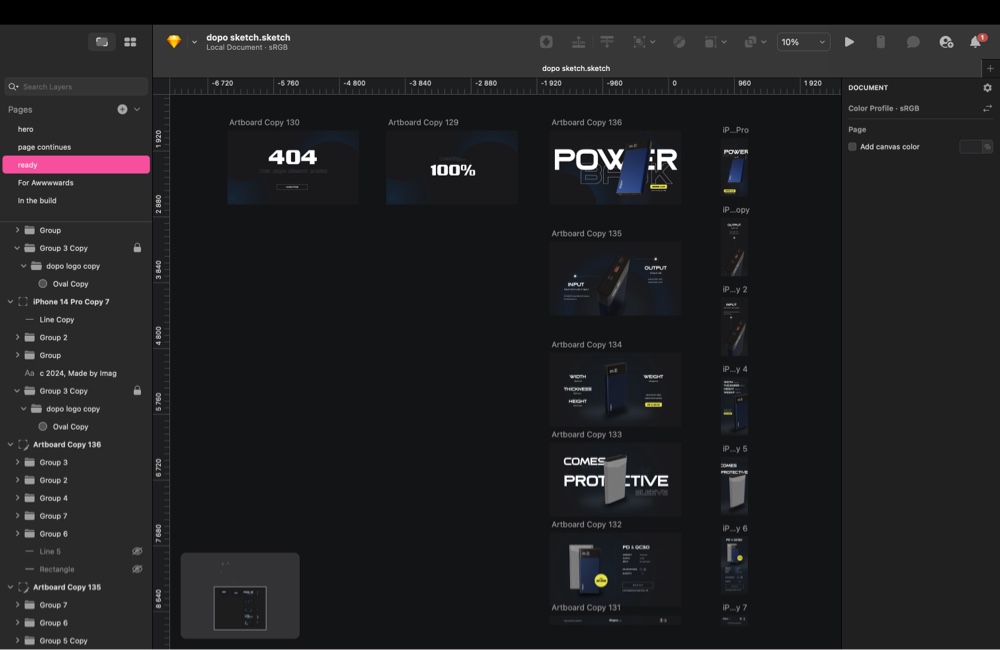Click the Insert Sketch diamond button

(174, 42)
